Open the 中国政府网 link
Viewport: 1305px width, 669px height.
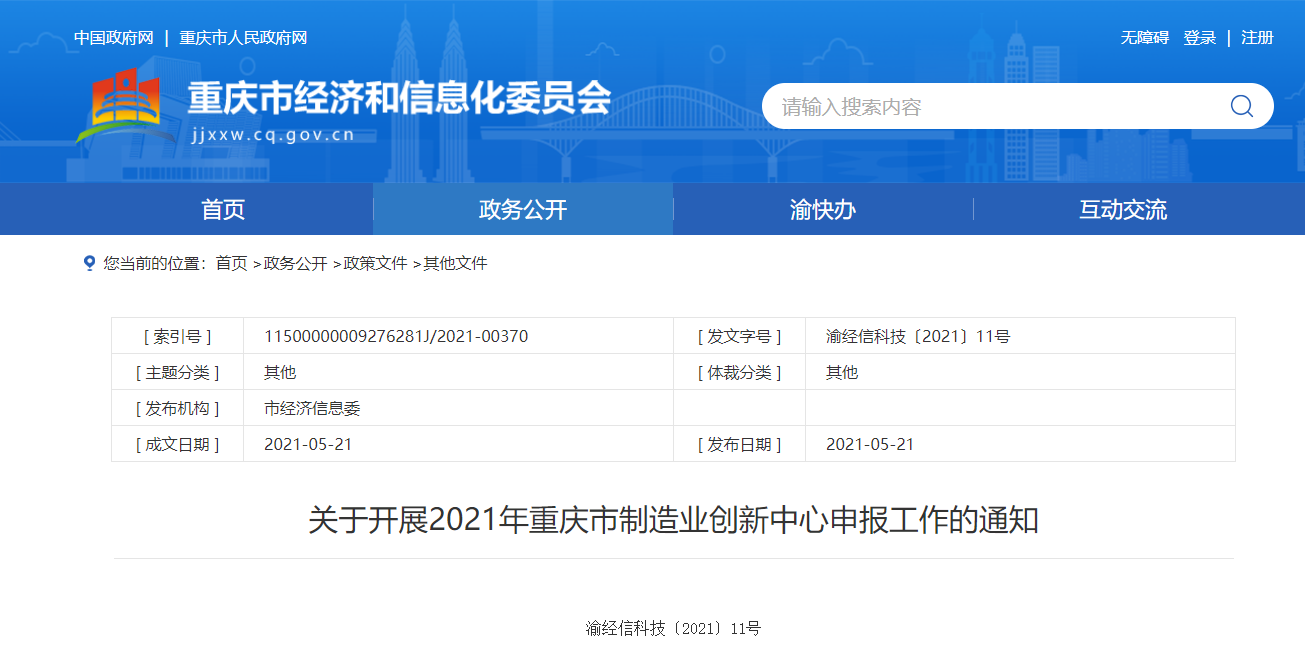tap(113, 38)
